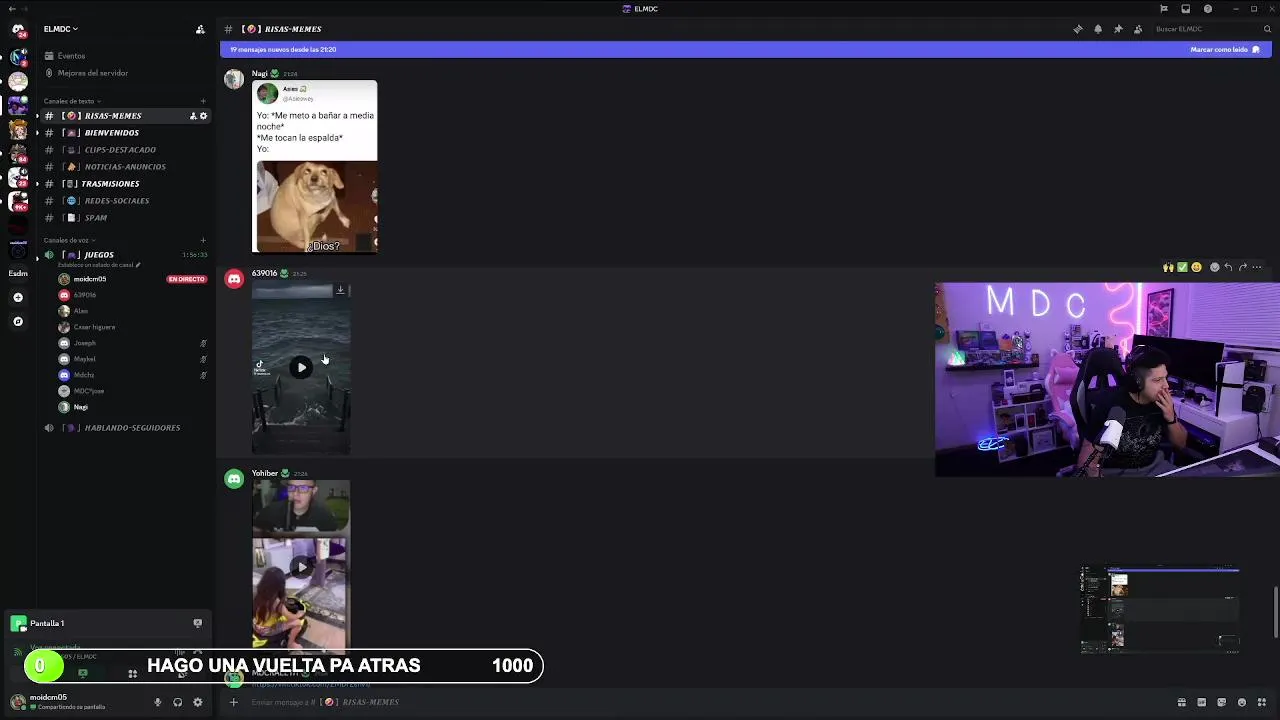Switch to BIENVENIDOS channel
1280x720 pixels.
pyautogui.click(x=124, y=133)
